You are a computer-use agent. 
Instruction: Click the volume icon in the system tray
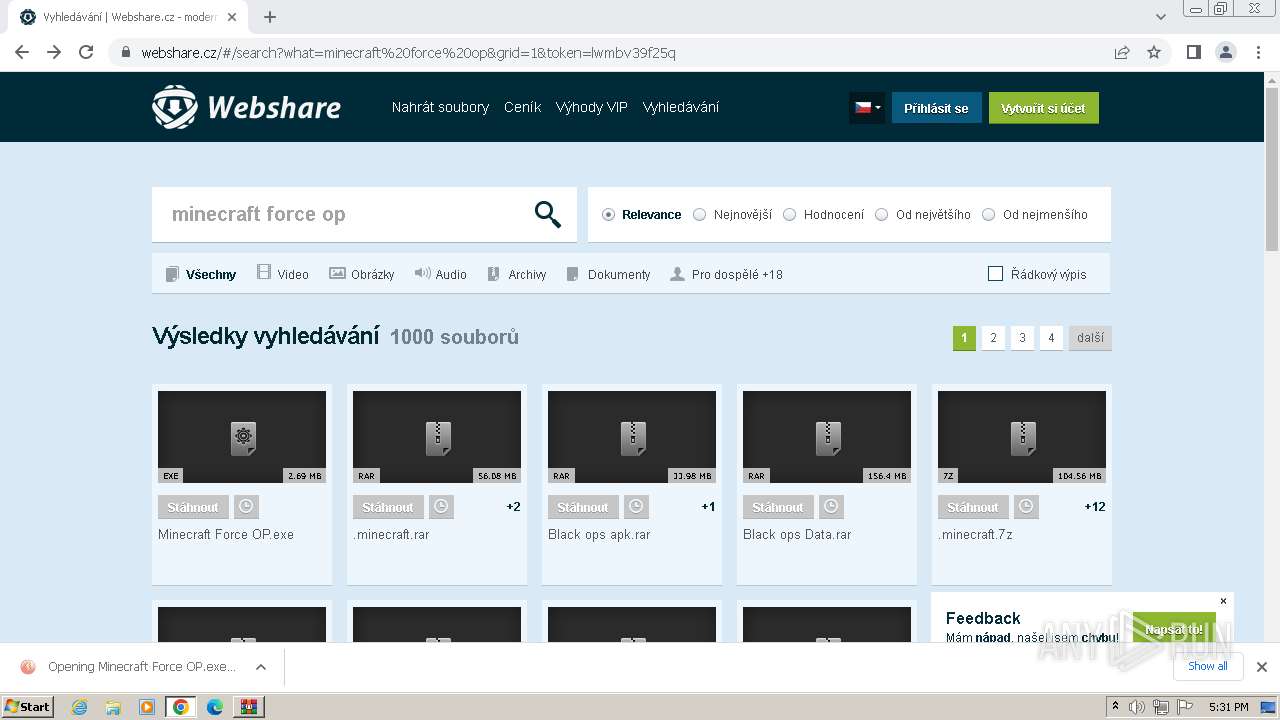click(x=1137, y=707)
